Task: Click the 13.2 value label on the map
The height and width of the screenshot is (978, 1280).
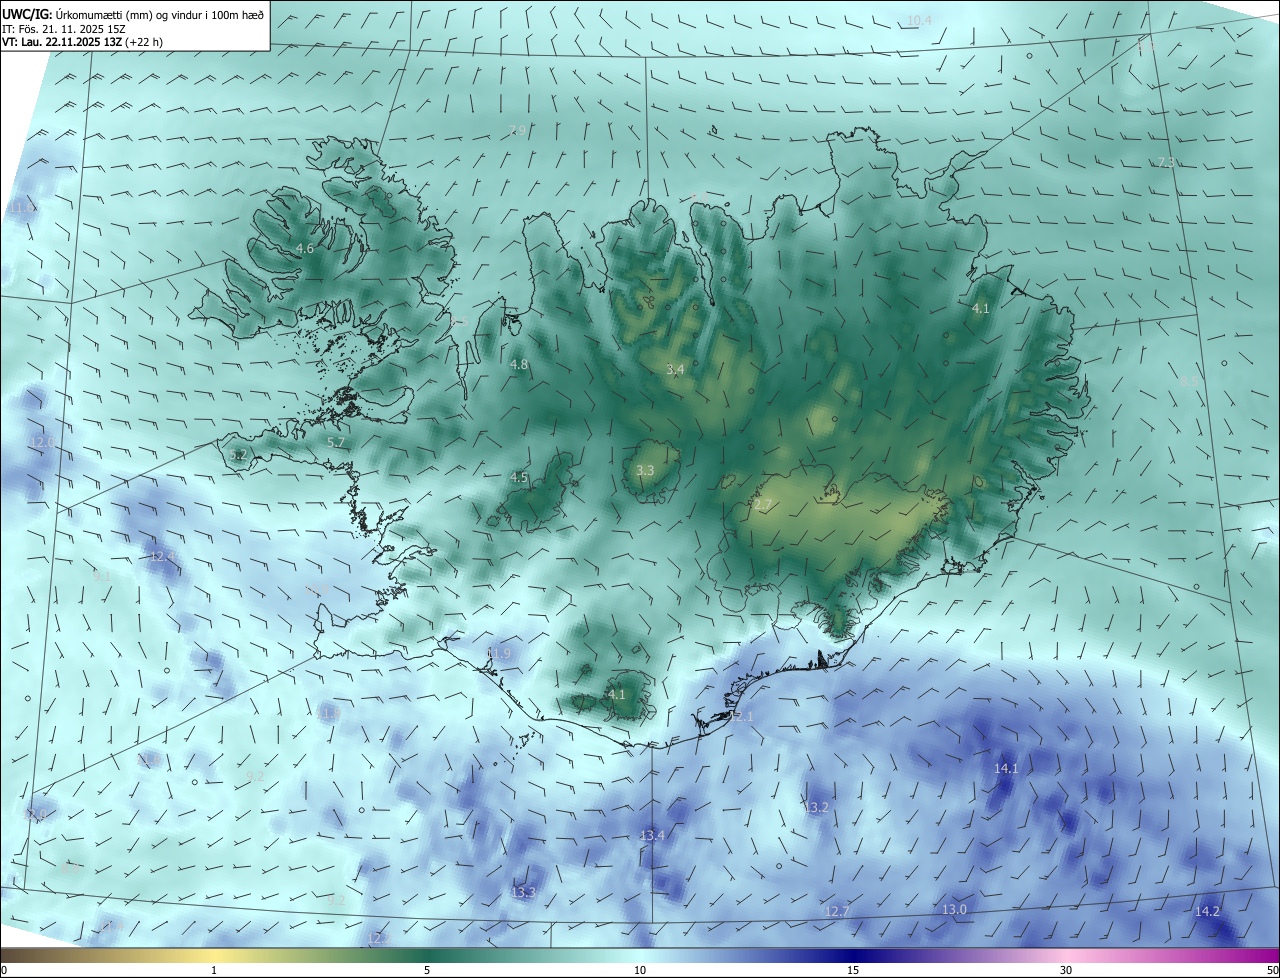Action: tap(816, 807)
